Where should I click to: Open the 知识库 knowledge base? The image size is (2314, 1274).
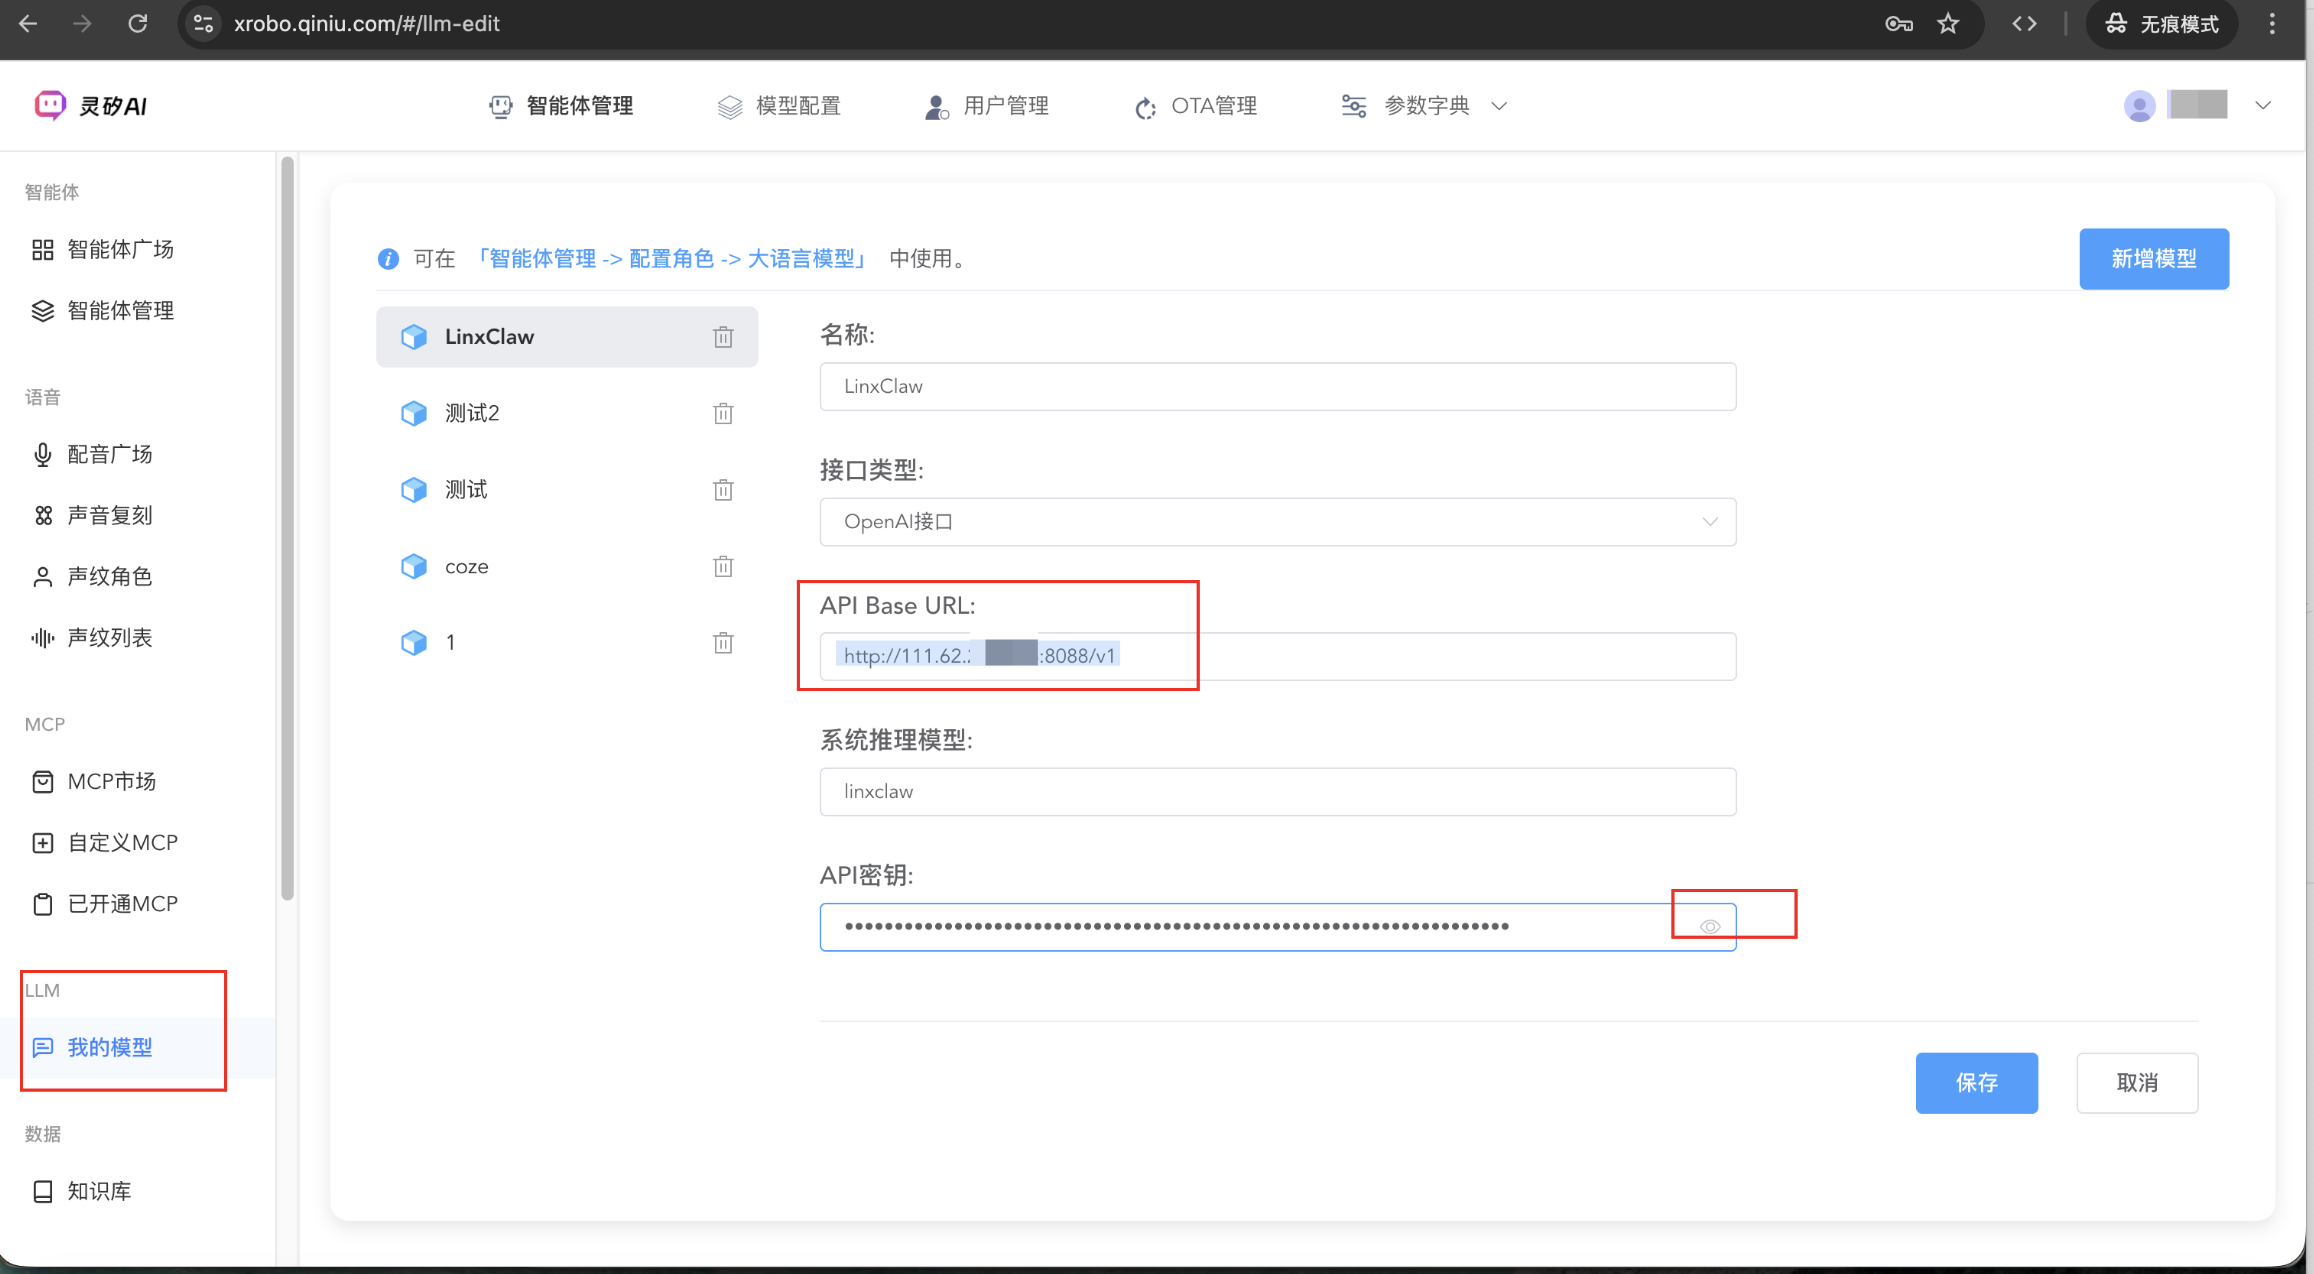coord(99,1190)
